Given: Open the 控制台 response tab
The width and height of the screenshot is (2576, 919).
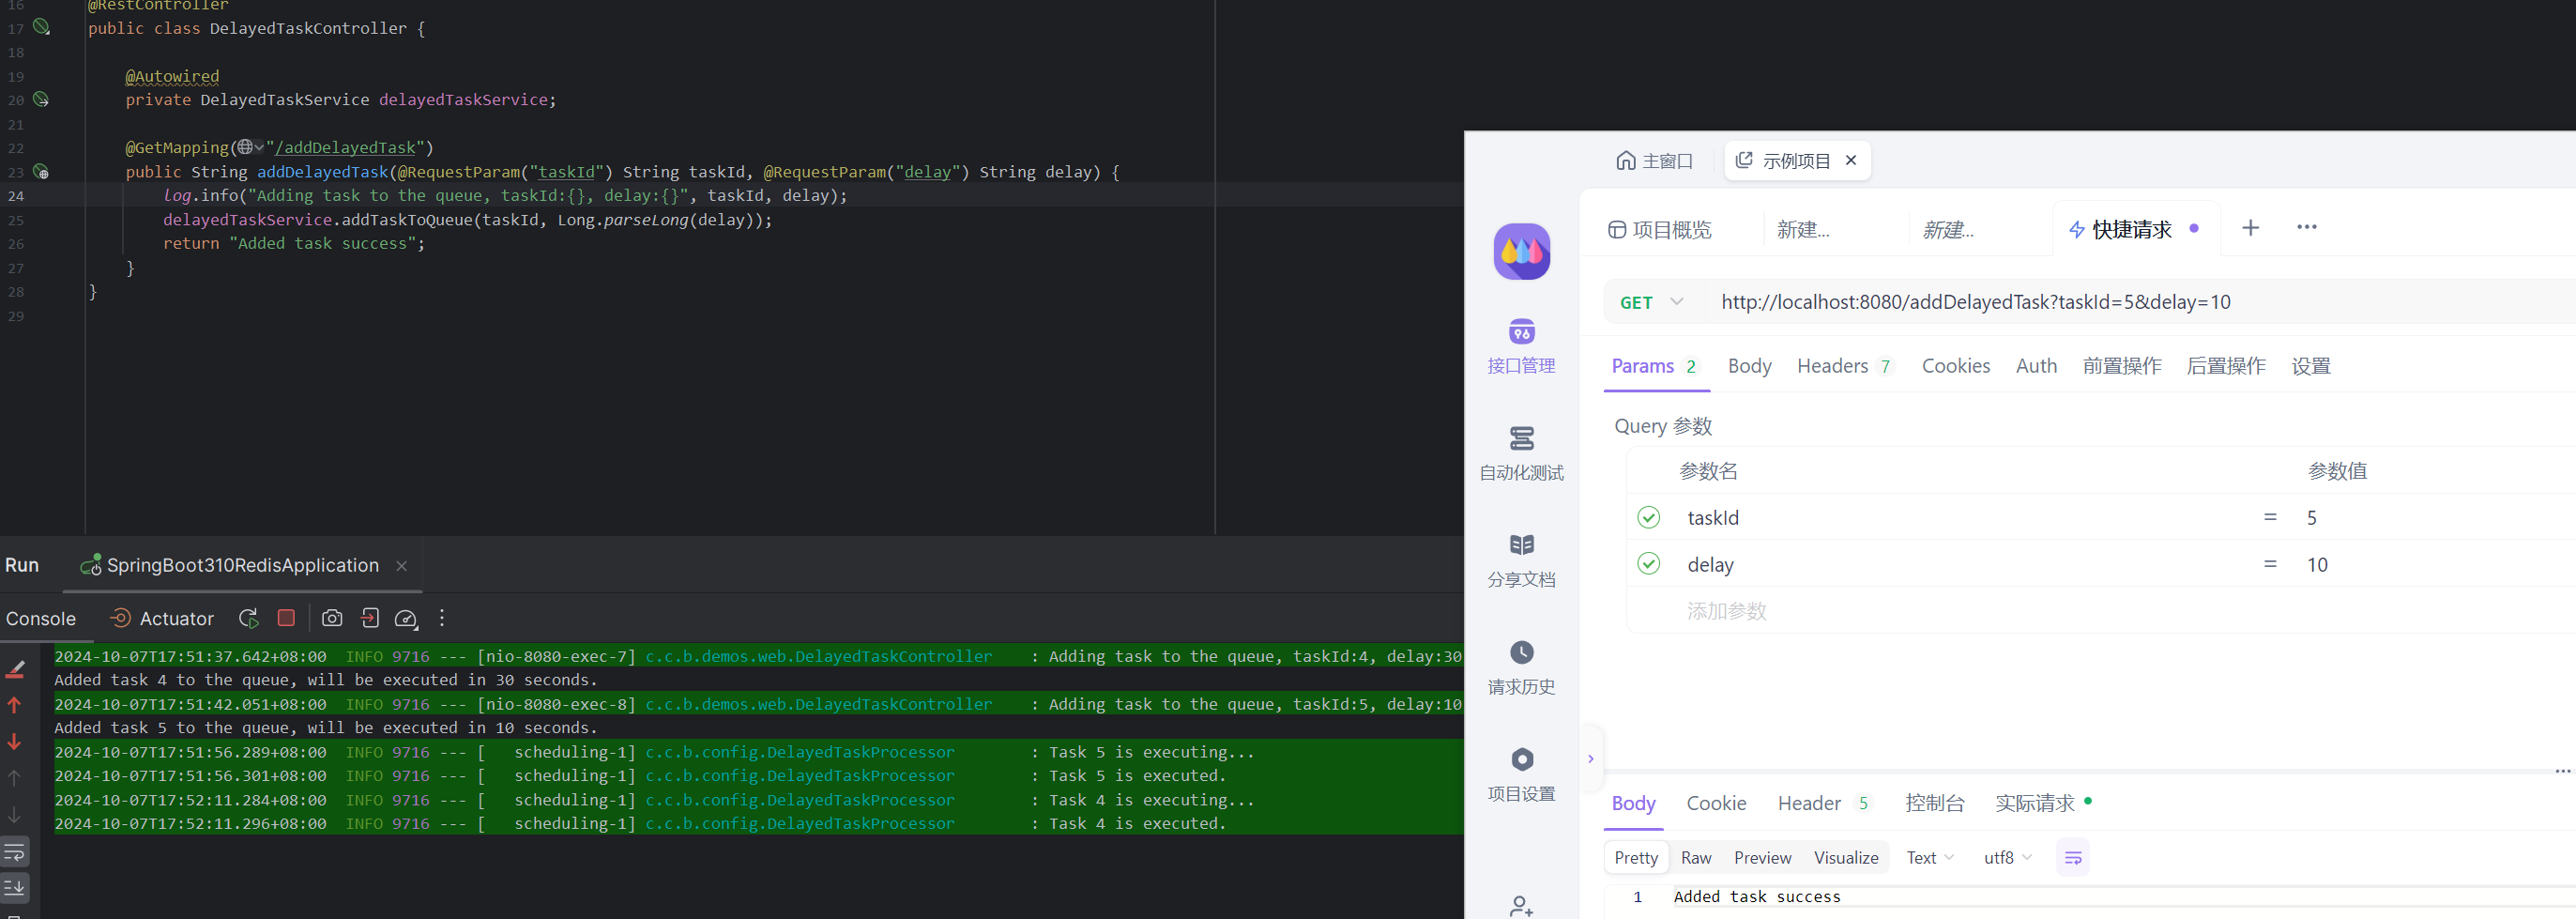Looking at the screenshot, I should [x=1934, y=803].
